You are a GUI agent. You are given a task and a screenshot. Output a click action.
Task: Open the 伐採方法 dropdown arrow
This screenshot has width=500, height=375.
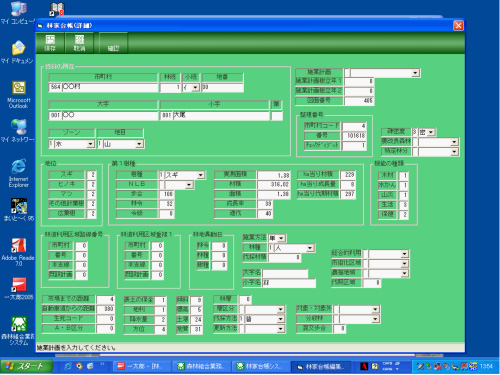(281, 319)
